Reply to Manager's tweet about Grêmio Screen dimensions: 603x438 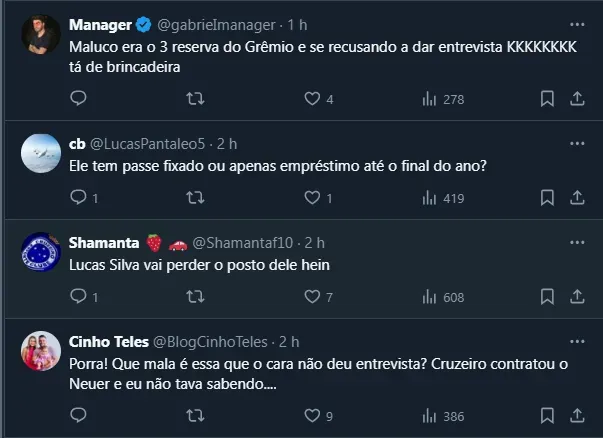click(x=79, y=99)
